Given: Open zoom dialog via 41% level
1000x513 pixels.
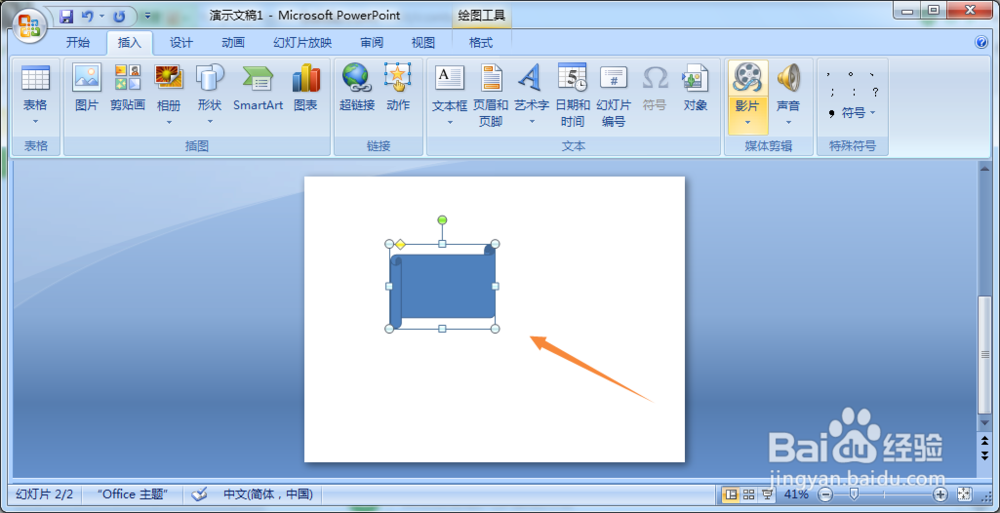Looking at the screenshot, I should pos(796,494).
